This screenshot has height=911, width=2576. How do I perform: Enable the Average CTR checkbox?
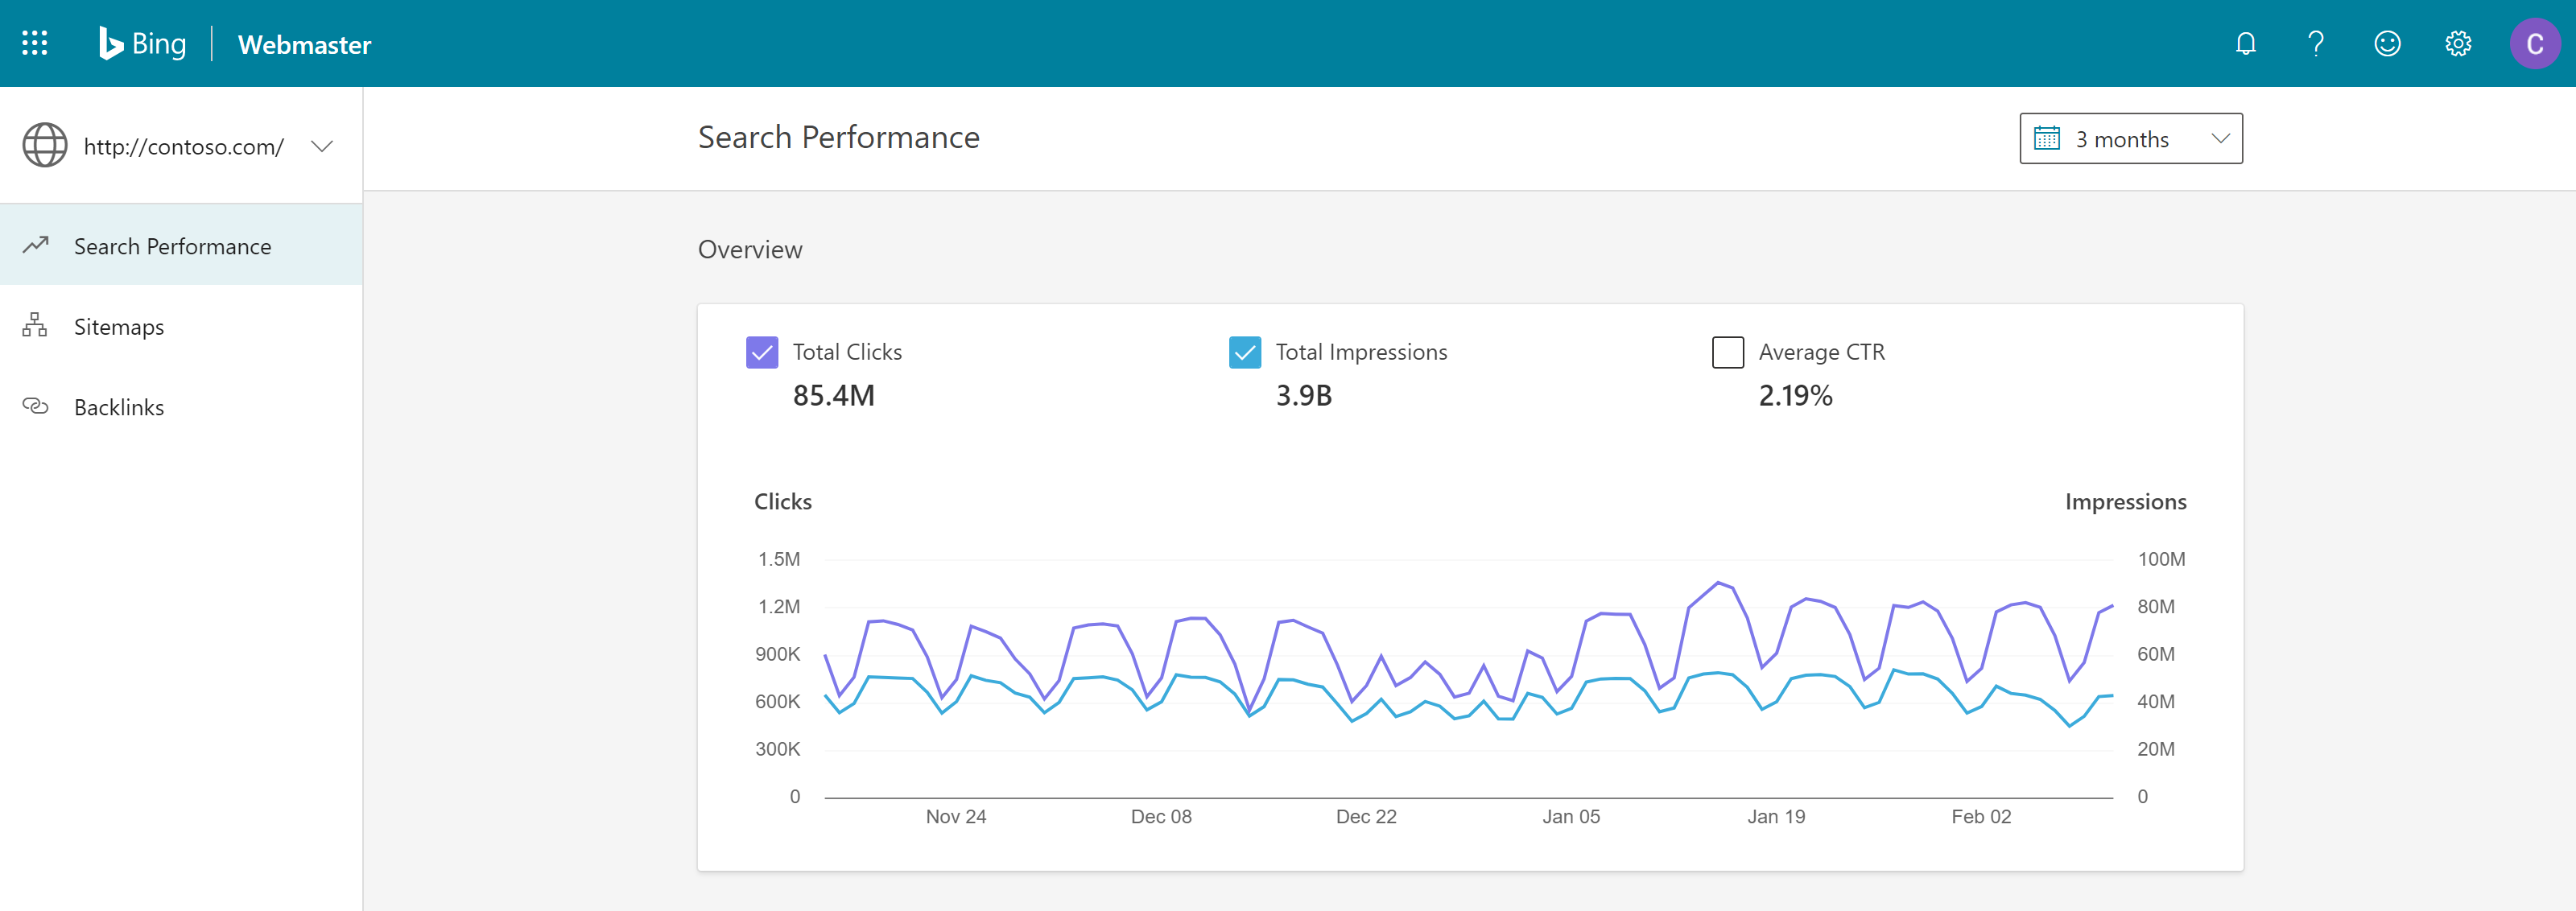[x=1725, y=351]
